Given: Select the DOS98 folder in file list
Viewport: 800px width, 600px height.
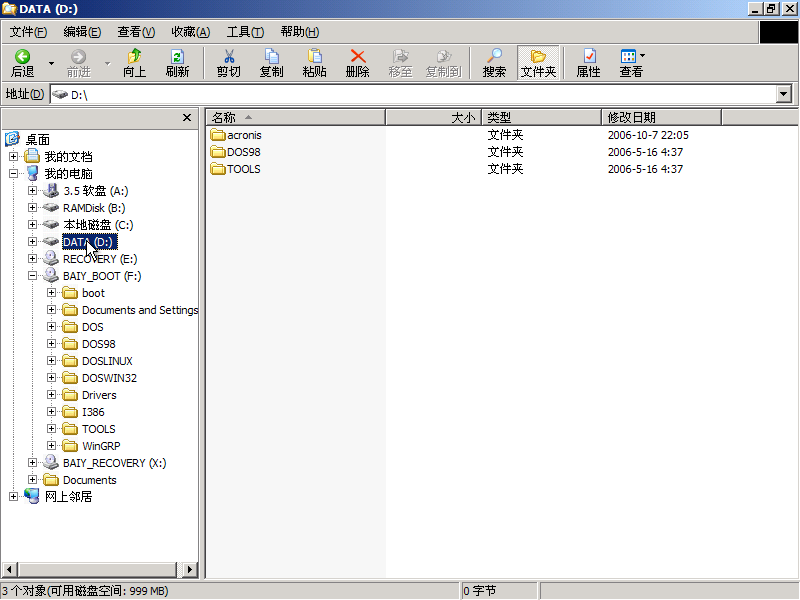Looking at the screenshot, I should (235, 152).
